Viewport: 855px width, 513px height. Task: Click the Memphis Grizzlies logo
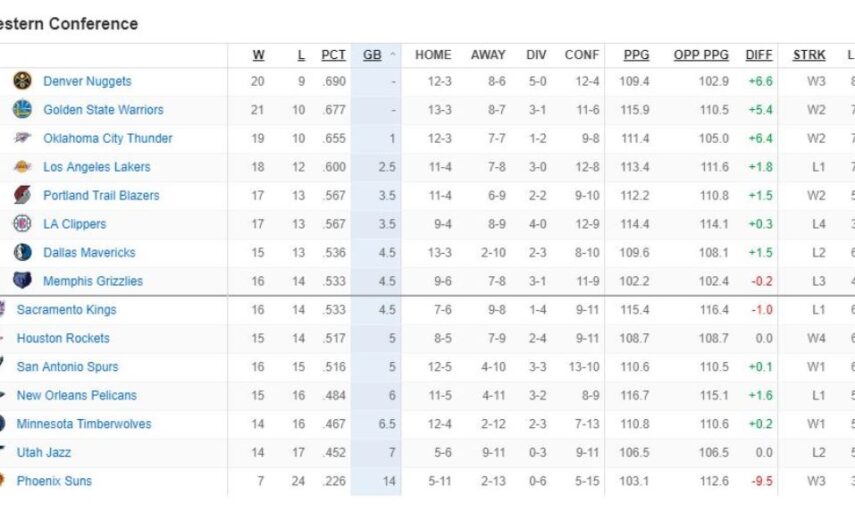pyautogui.click(x=22, y=281)
